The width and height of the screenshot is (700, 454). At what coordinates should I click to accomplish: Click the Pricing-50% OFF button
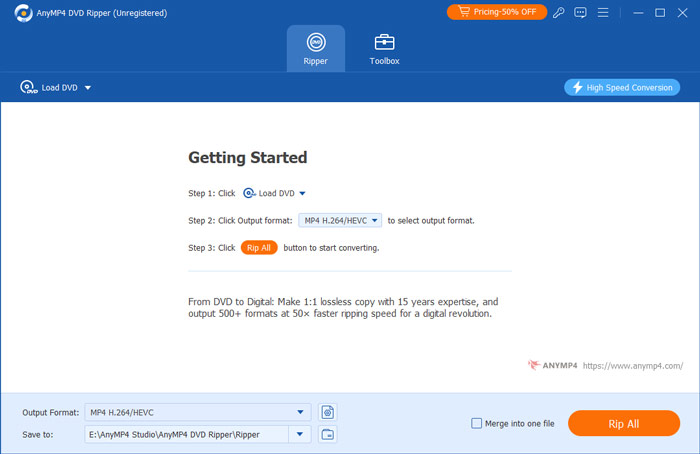pyautogui.click(x=497, y=12)
